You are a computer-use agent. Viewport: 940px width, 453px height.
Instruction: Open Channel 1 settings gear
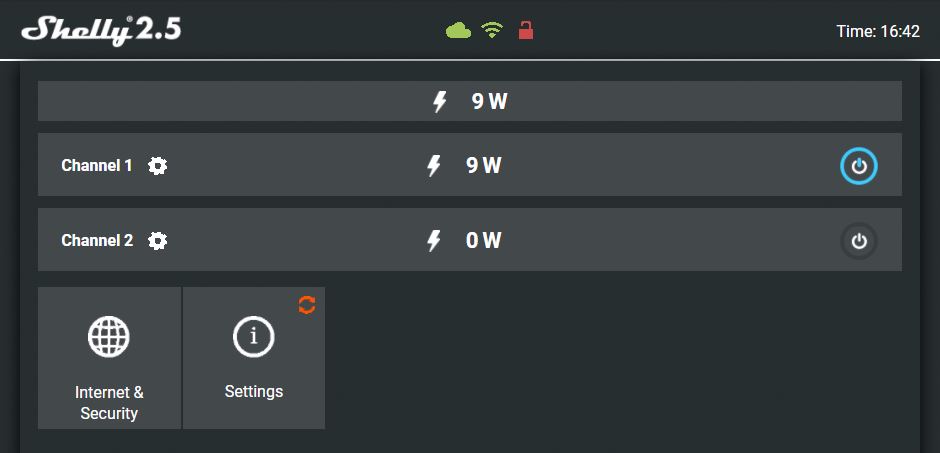click(x=158, y=165)
